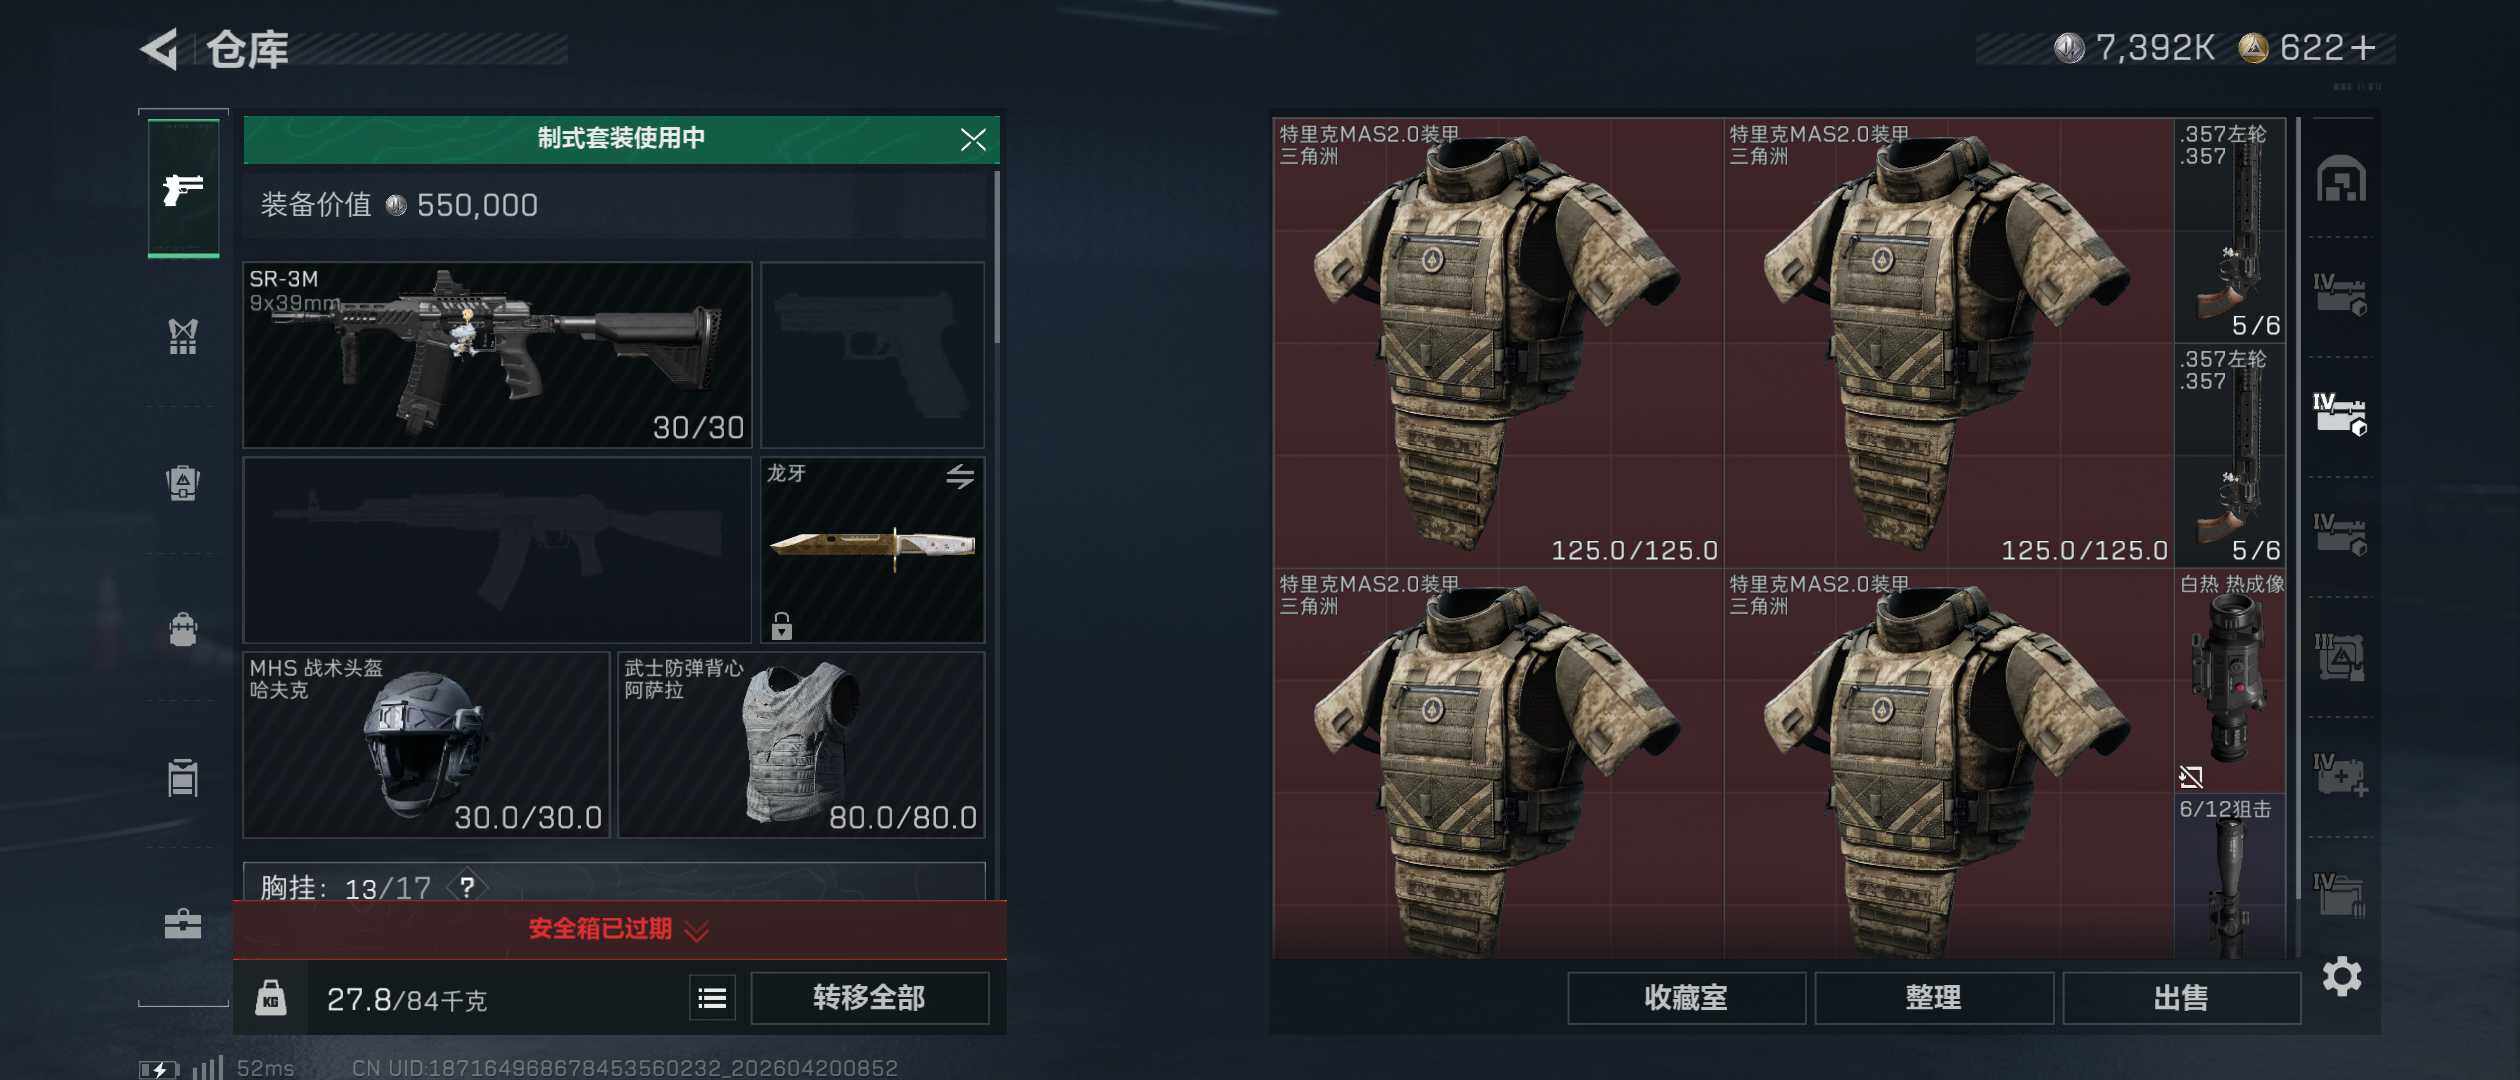Click the gear settings icon
The image size is (2520, 1080).
pyautogui.click(x=2341, y=976)
